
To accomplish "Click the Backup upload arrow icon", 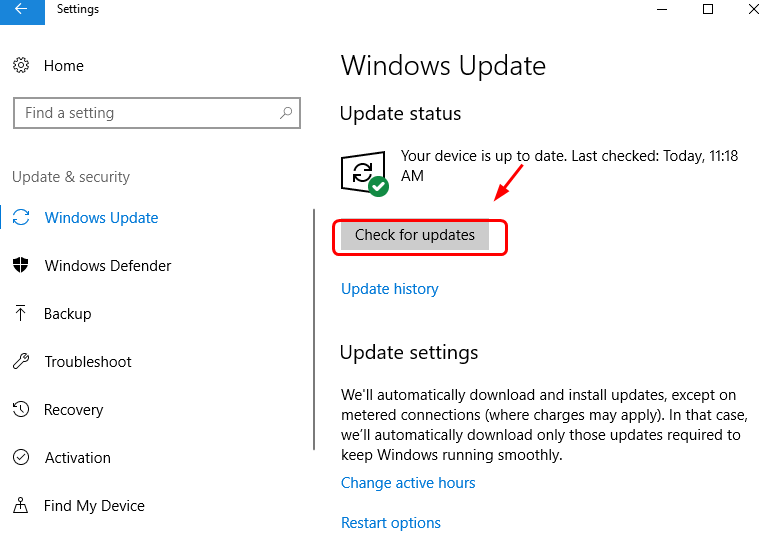I will click(21, 314).
